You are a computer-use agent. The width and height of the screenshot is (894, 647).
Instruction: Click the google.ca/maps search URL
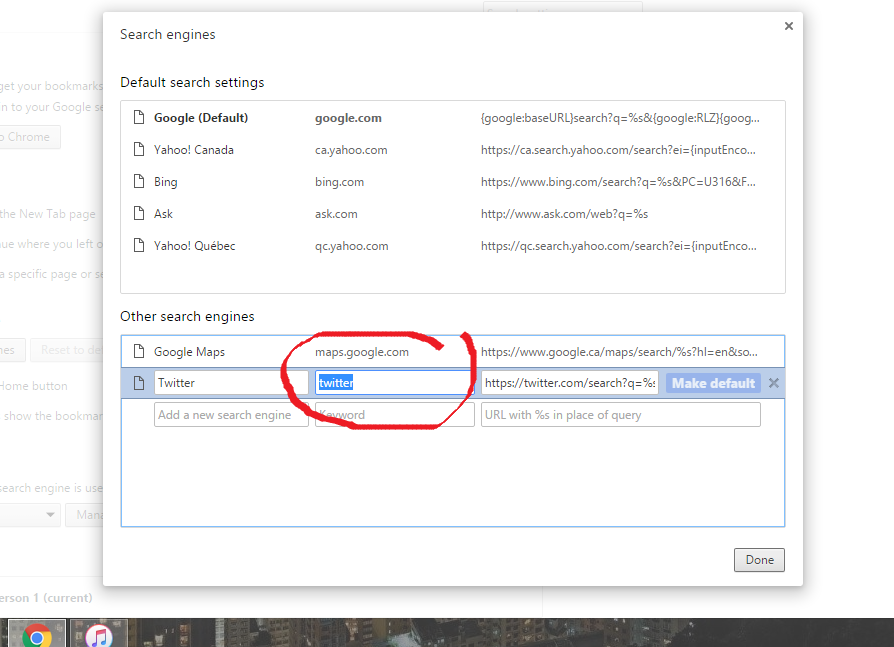(620, 352)
